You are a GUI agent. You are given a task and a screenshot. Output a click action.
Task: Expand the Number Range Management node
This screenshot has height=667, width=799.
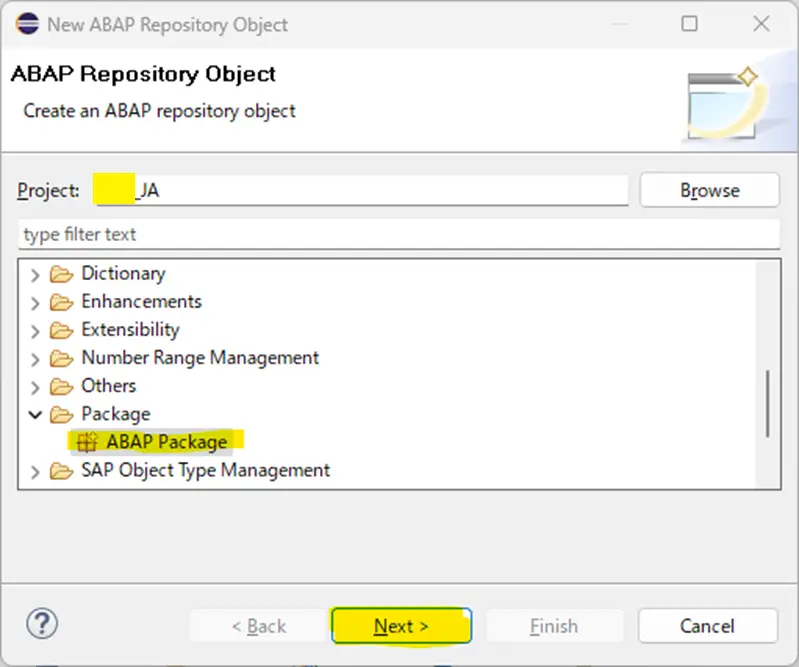pos(35,359)
